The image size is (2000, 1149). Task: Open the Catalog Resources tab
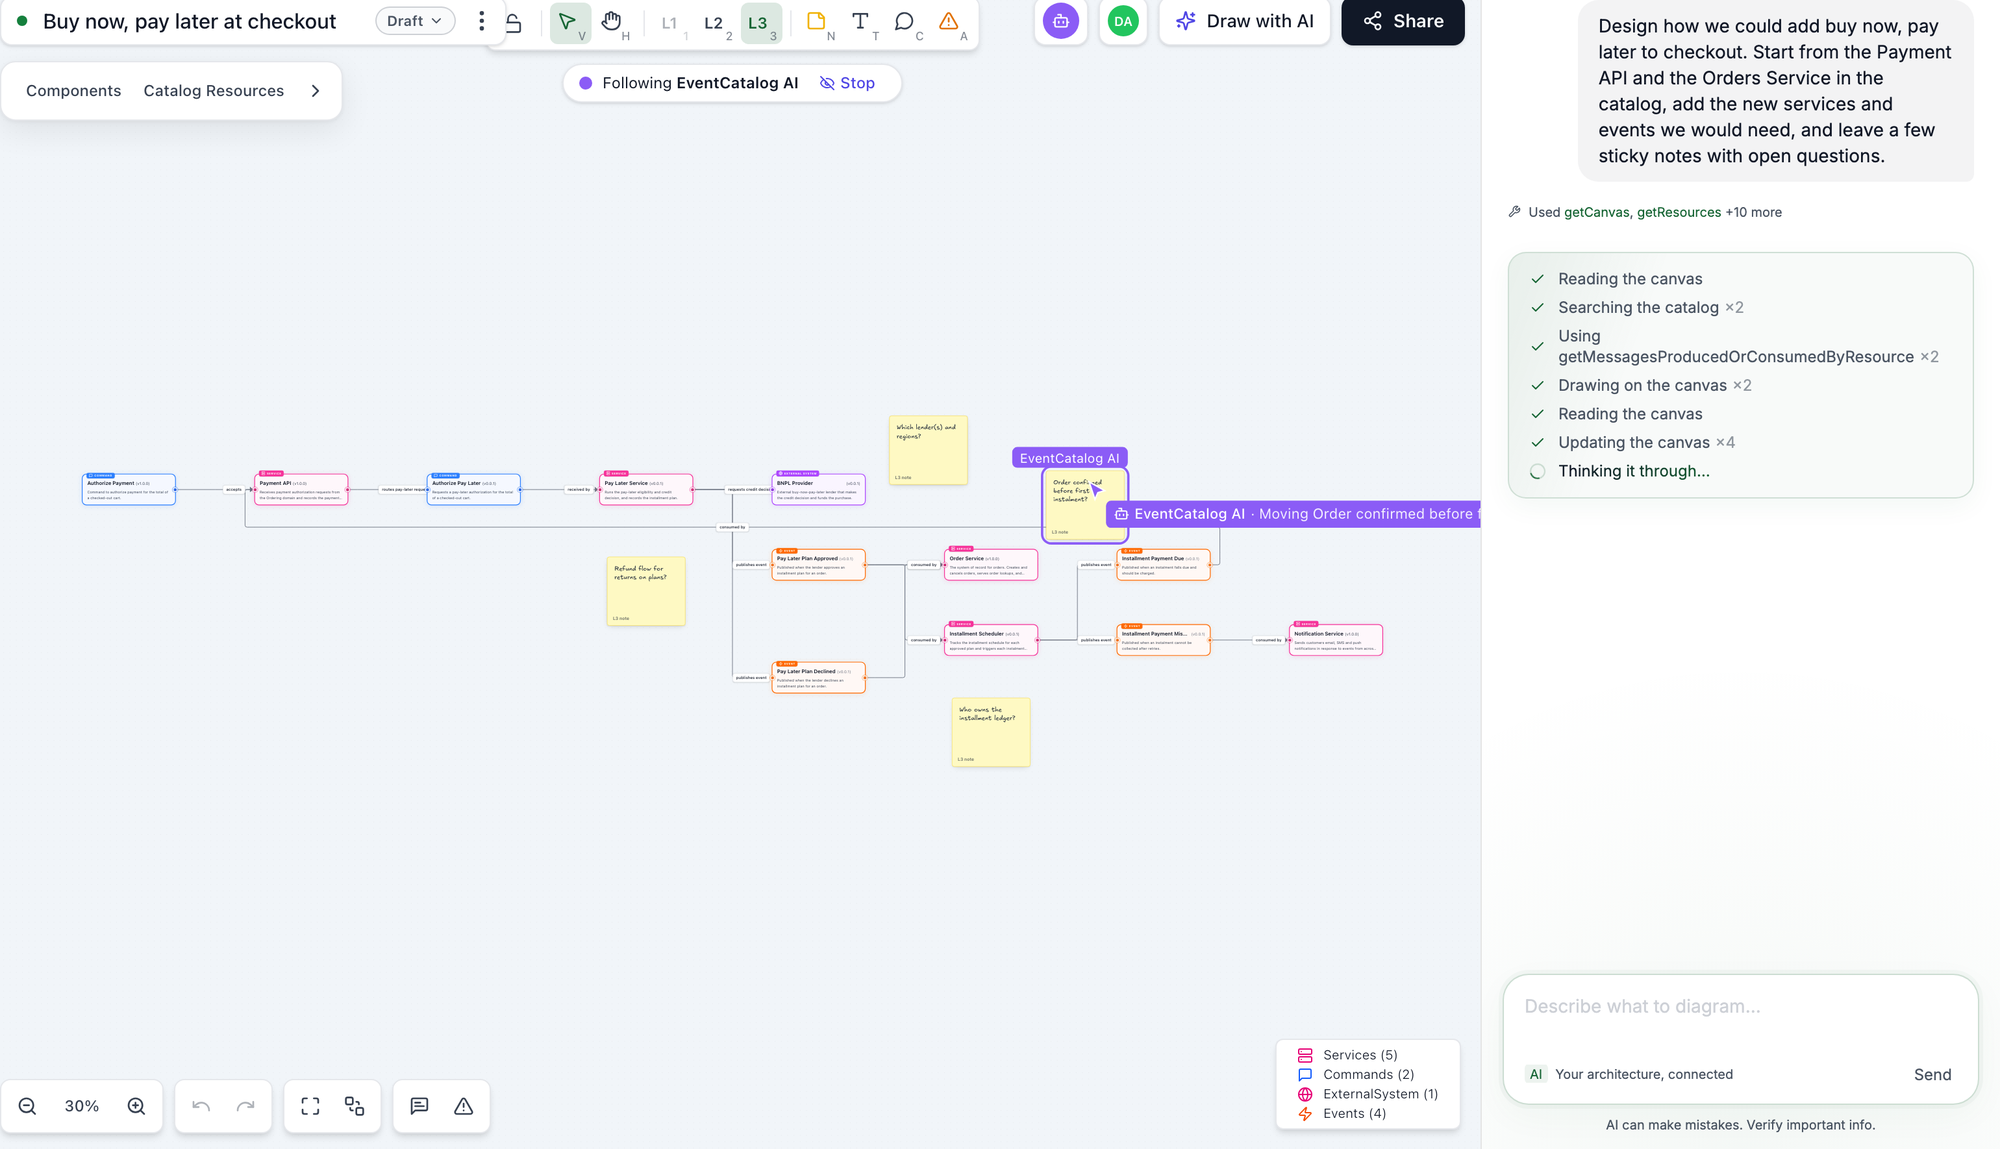tap(213, 91)
